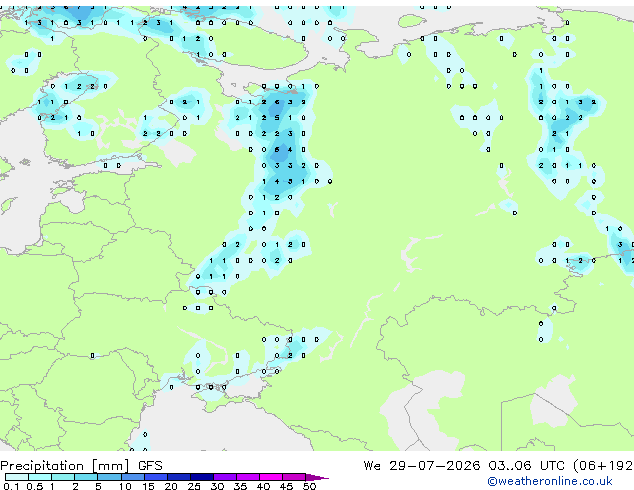Click the date 'We 29-07-2026'
The width and height of the screenshot is (634, 490).
point(422,466)
